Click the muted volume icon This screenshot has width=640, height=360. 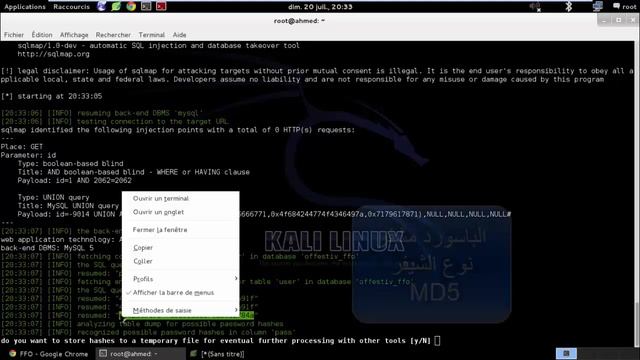point(535,7)
